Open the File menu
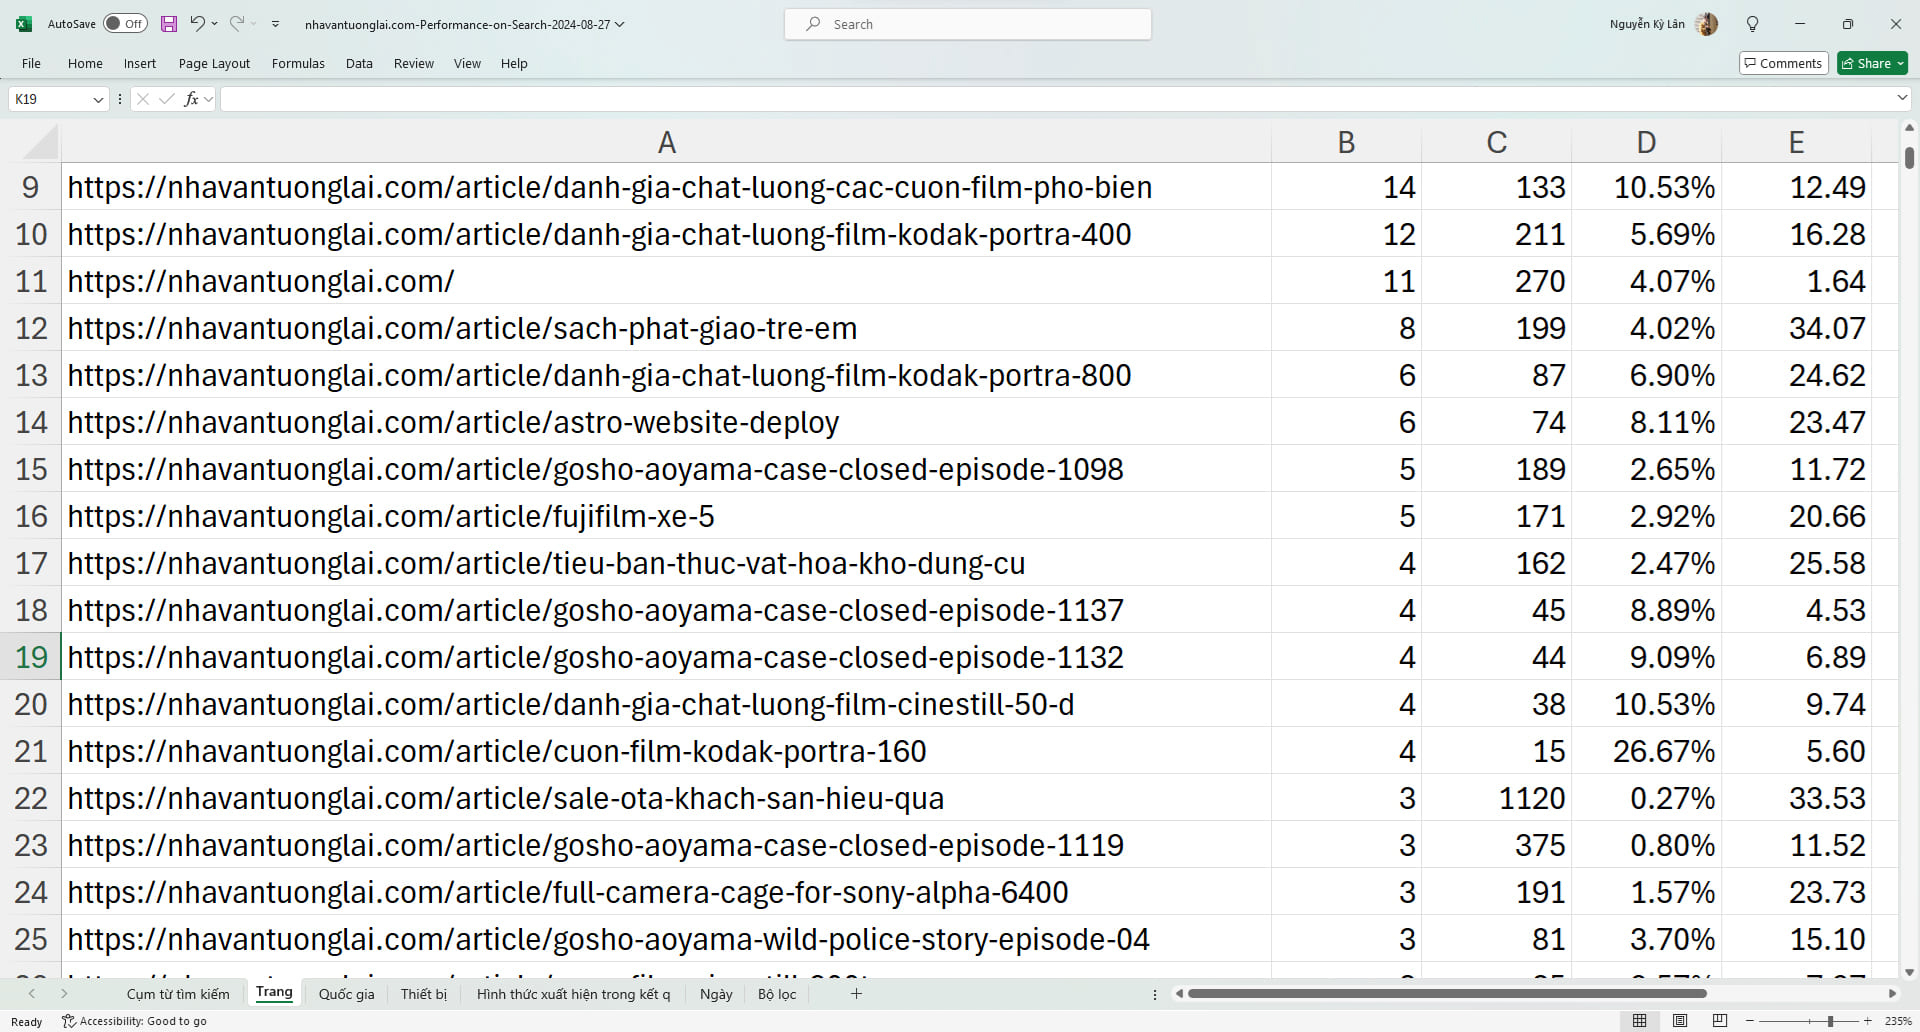 [x=32, y=63]
